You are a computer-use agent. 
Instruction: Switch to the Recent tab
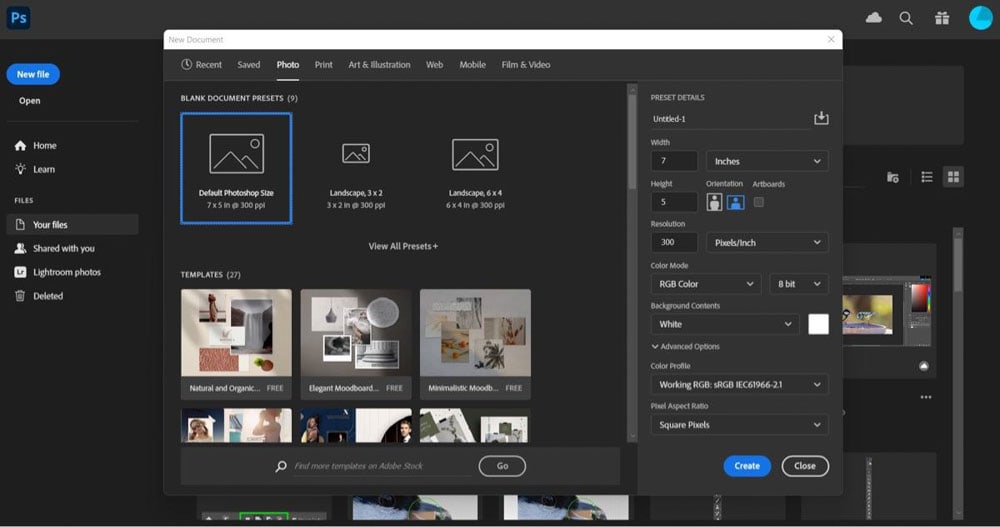click(202, 64)
